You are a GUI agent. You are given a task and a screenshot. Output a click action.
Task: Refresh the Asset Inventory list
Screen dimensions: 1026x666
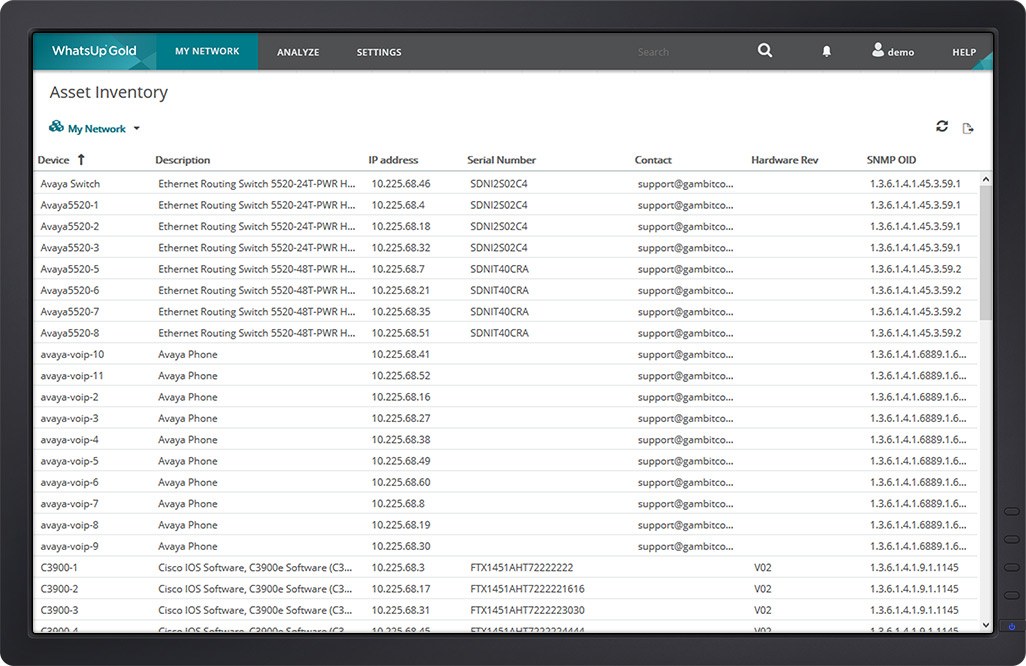[x=941, y=126]
